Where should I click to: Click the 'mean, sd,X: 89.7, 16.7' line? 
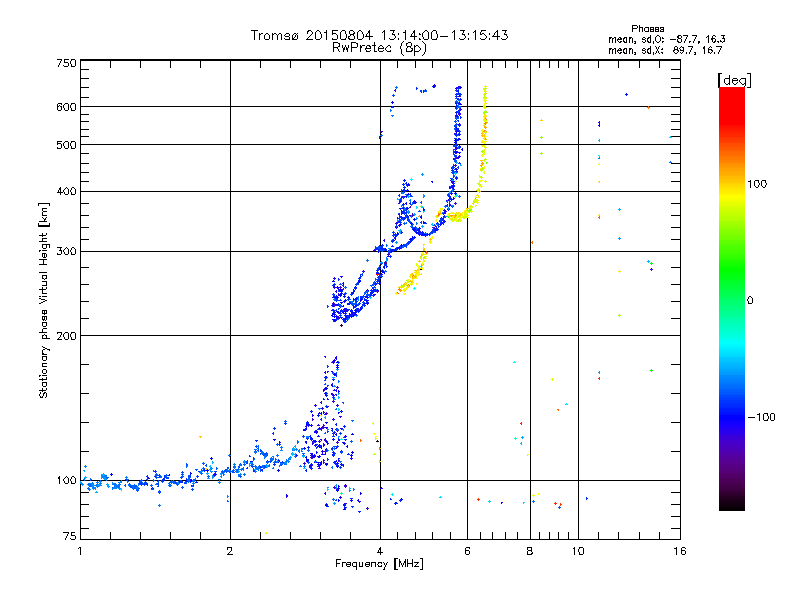coord(665,50)
